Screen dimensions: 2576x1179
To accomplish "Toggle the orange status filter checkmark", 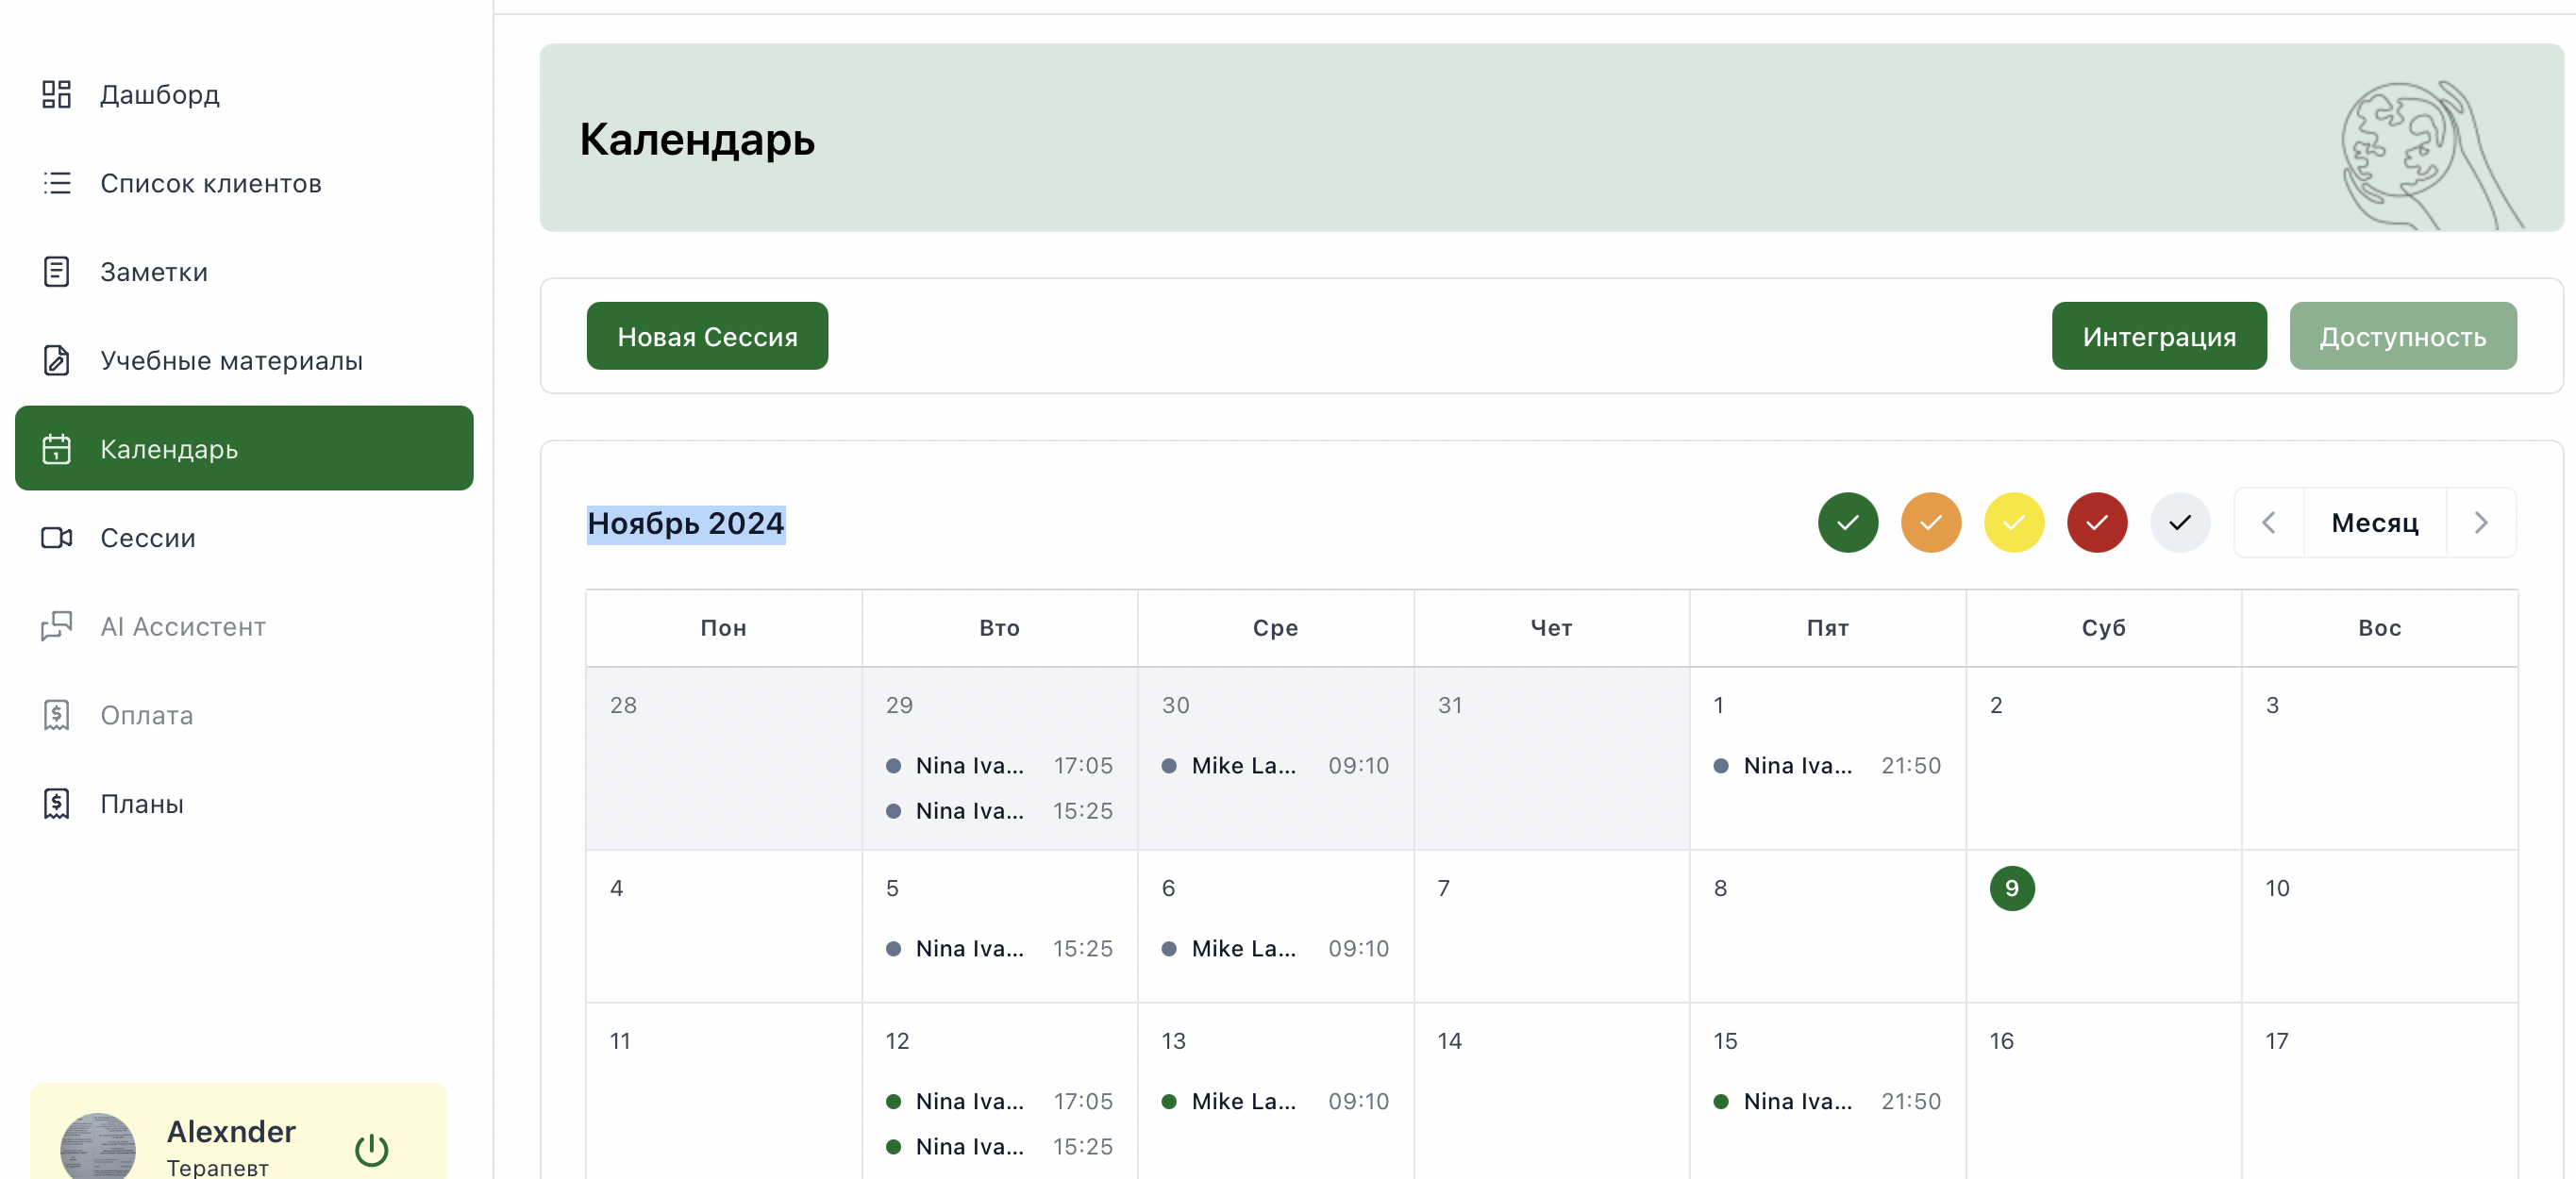I will (x=1930, y=522).
